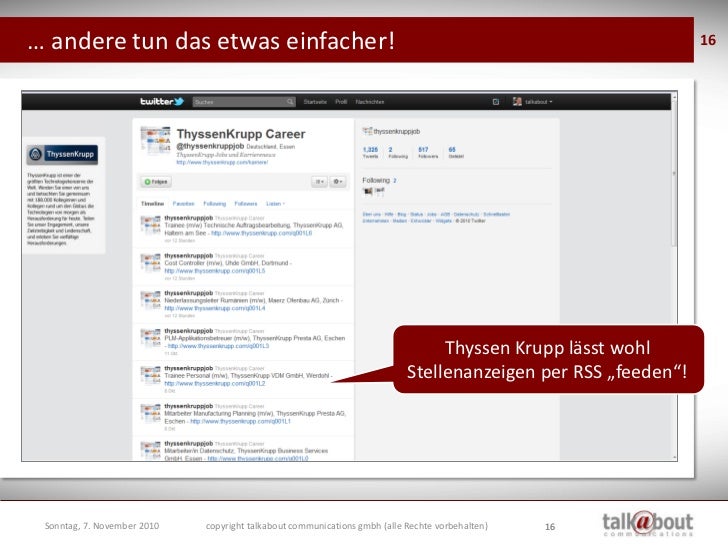Image resolution: width=728 pixels, height=546 pixels.
Task: Click the ThyssenKrupp Career profile picture
Action: [156, 140]
